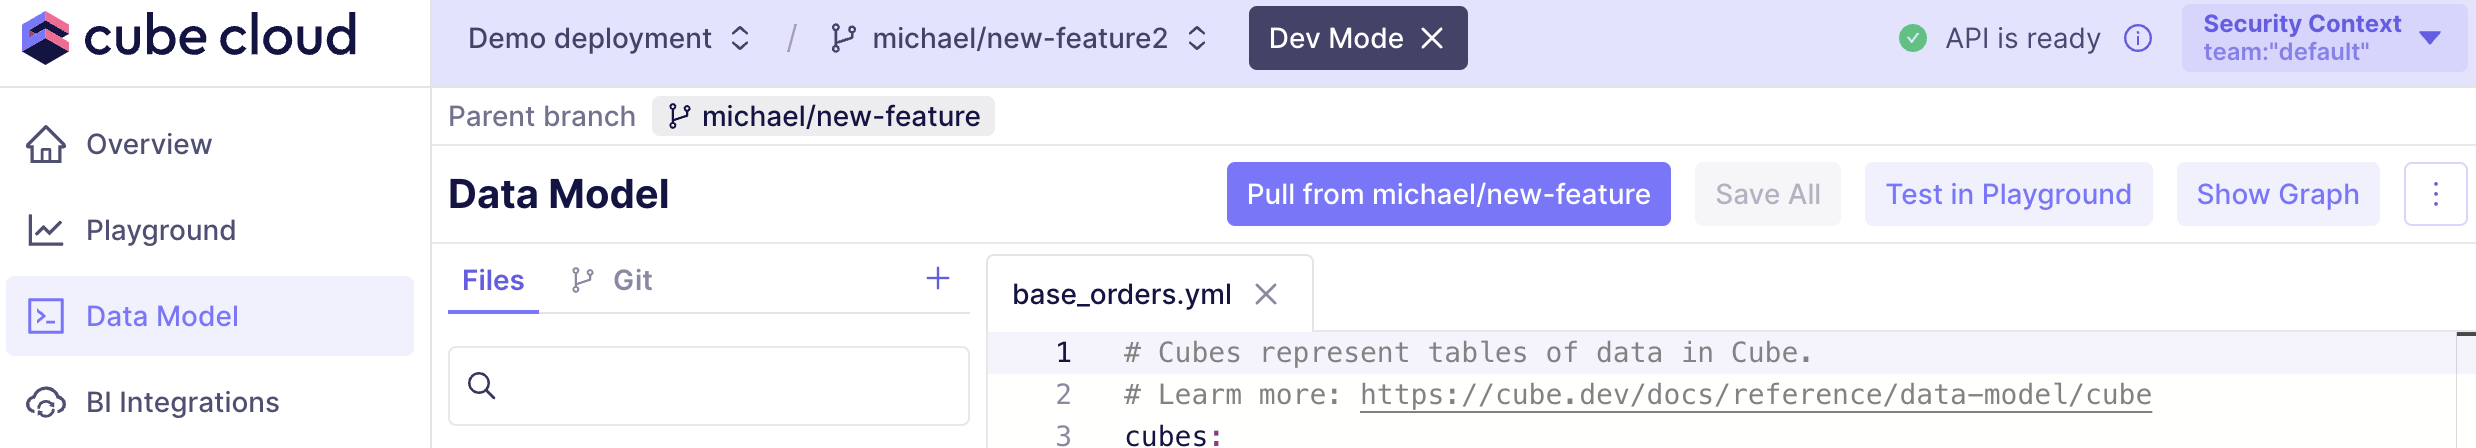Go to Overview in sidebar
2476x448 pixels.
149,145
